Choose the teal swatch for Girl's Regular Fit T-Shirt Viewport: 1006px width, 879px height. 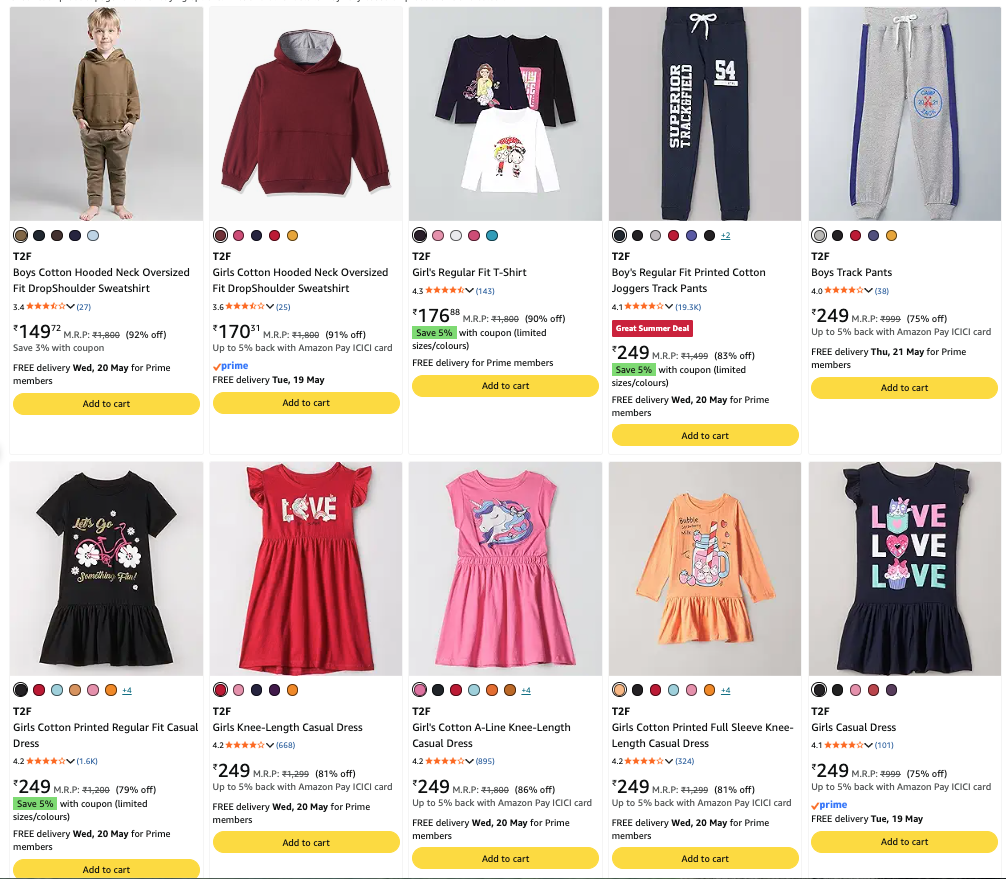click(492, 235)
